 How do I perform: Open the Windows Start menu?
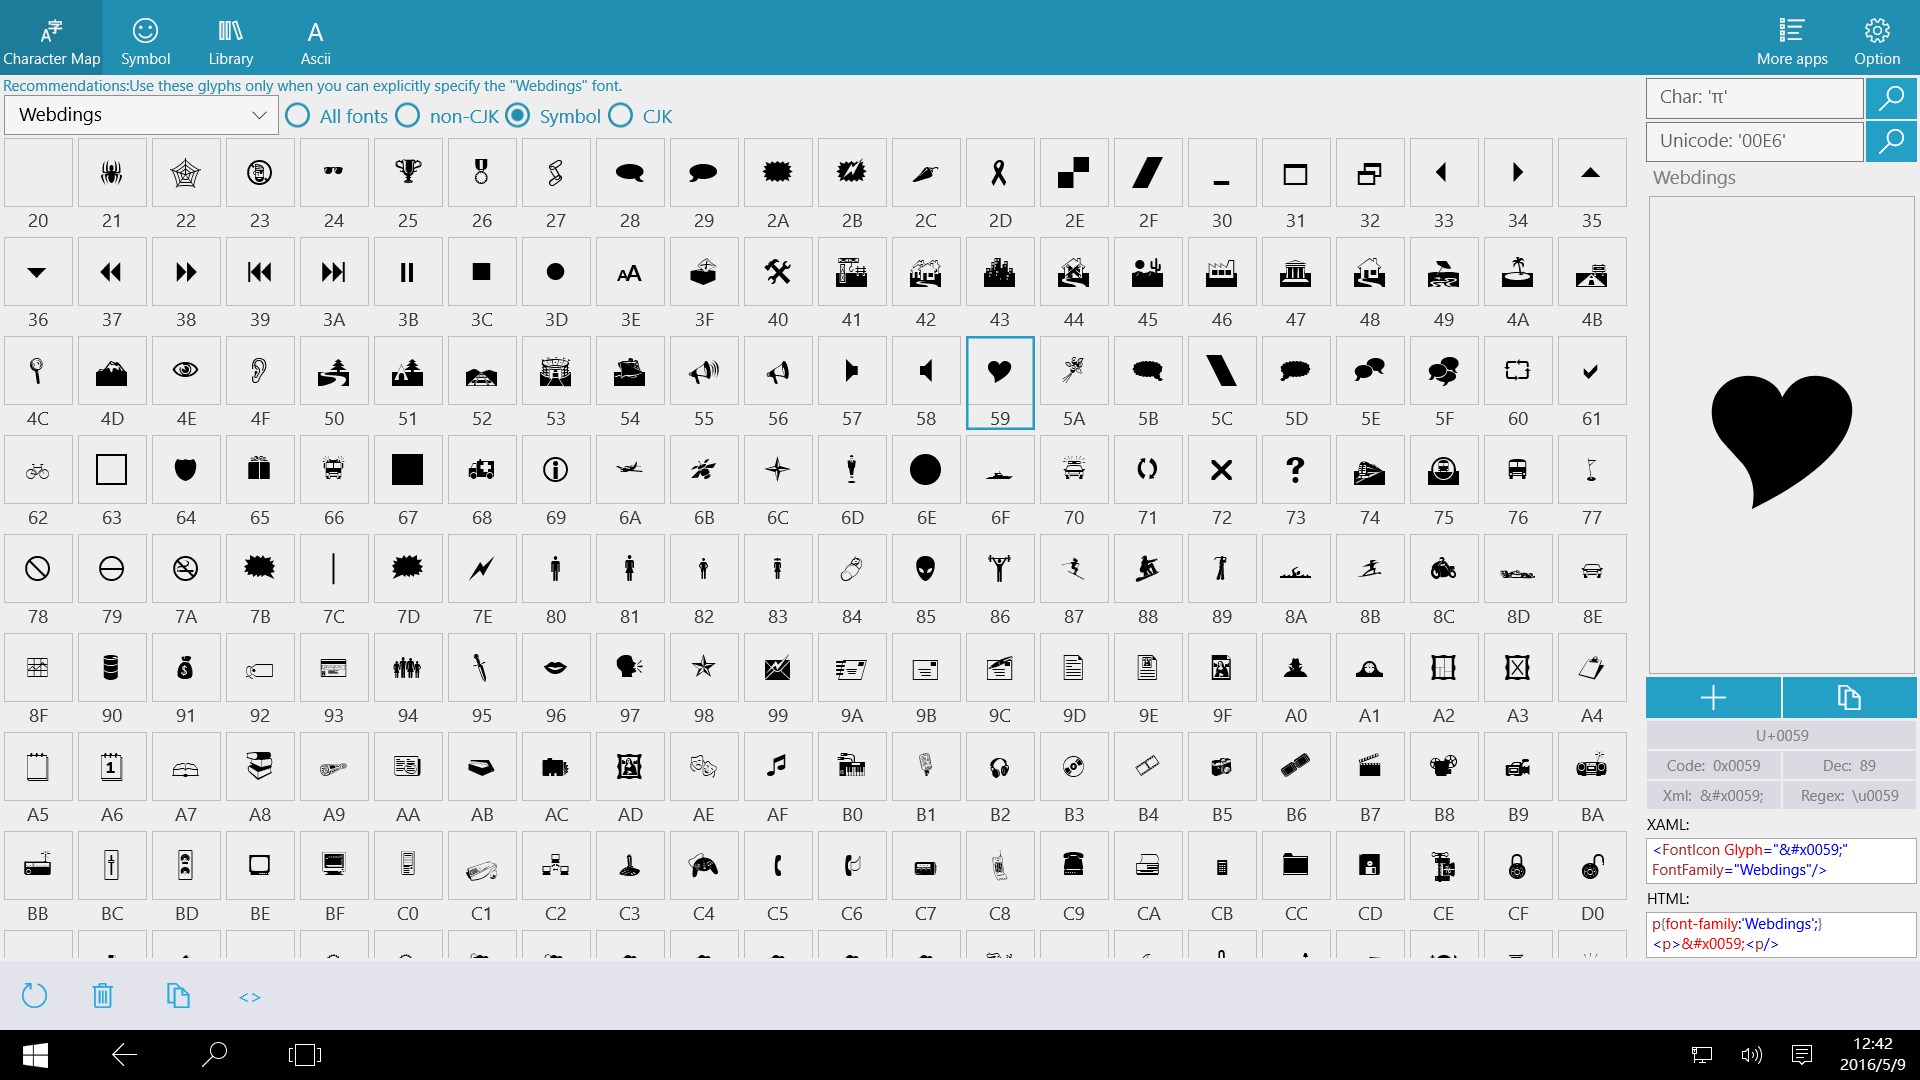(x=36, y=1054)
